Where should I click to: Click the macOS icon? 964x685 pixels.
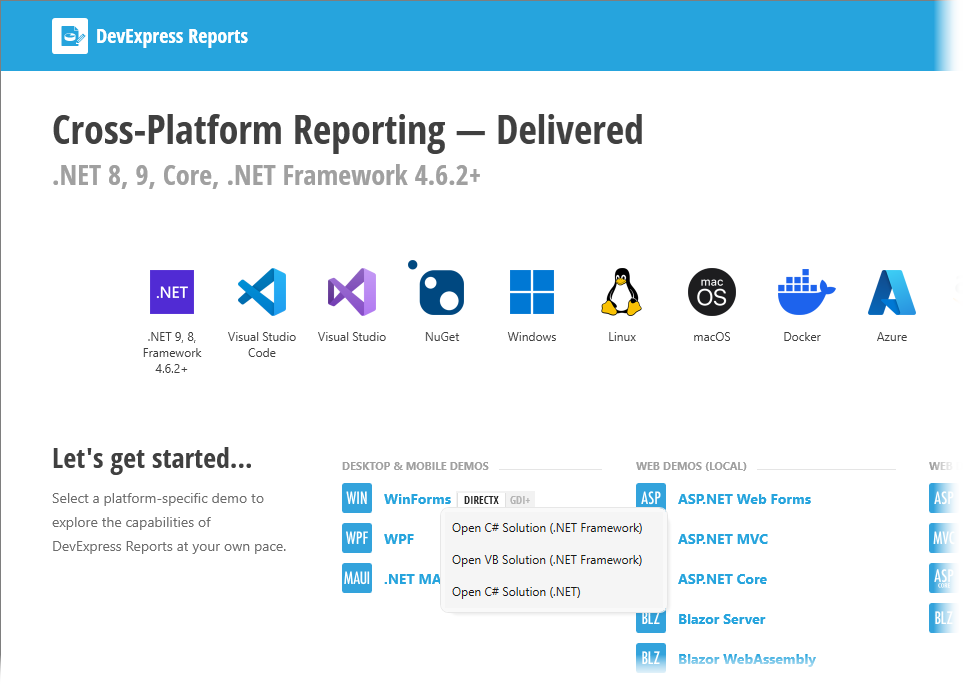(x=712, y=292)
